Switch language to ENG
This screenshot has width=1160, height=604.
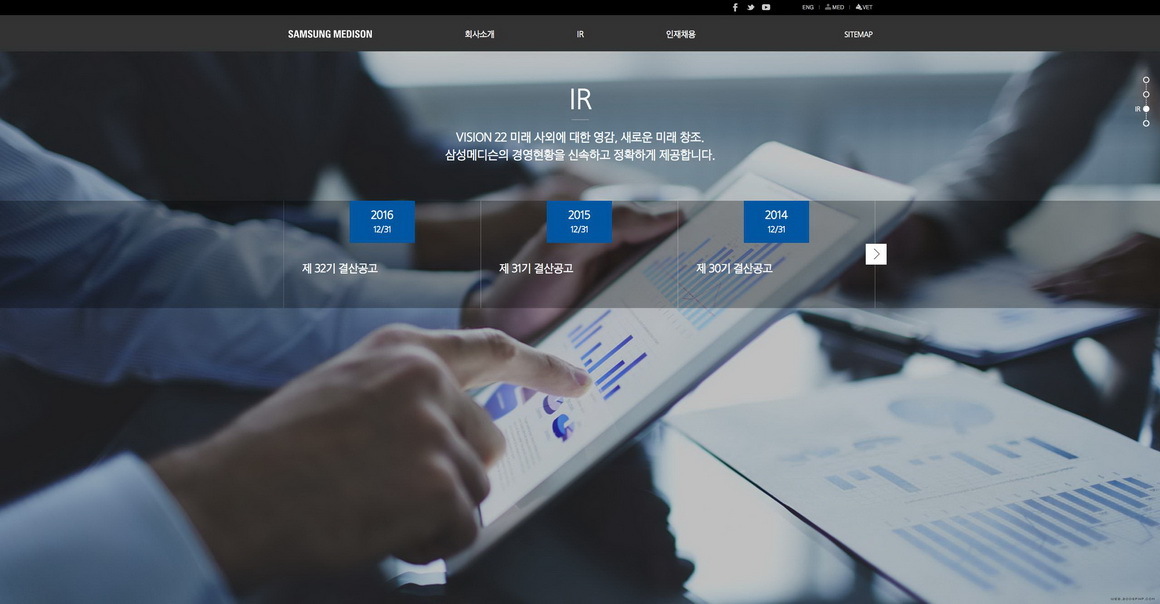tap(808, 7)
